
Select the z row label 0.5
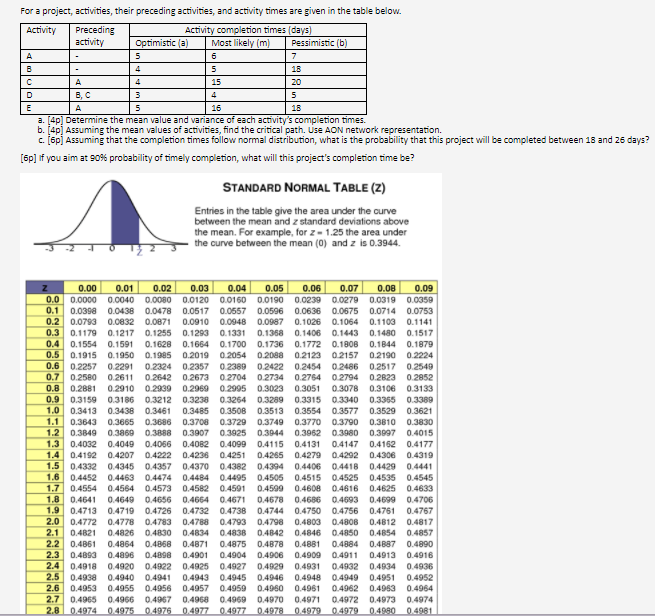45,355
